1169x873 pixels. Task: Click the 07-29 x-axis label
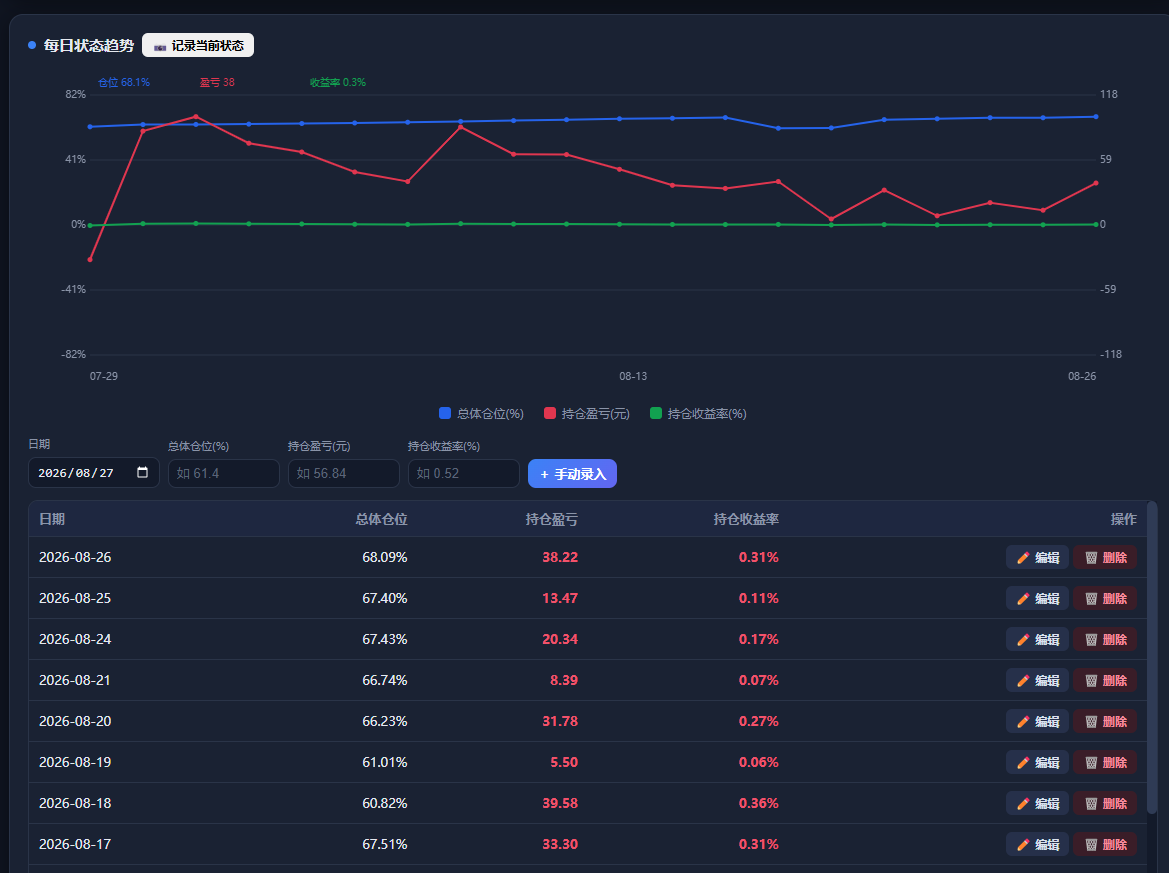(104, 376)
